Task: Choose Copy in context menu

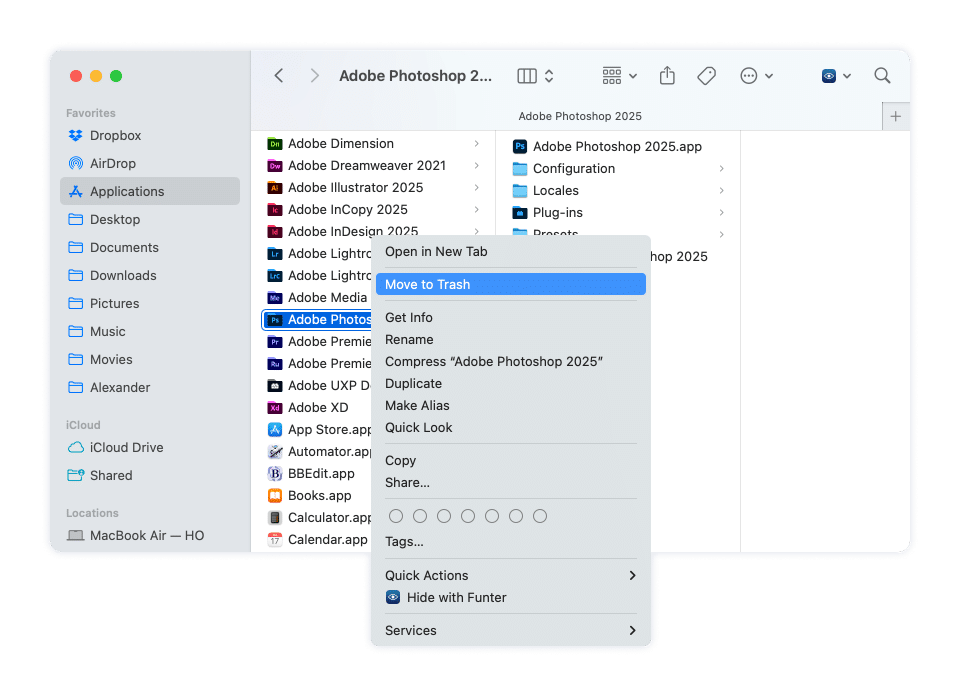Action: (511, 460)
